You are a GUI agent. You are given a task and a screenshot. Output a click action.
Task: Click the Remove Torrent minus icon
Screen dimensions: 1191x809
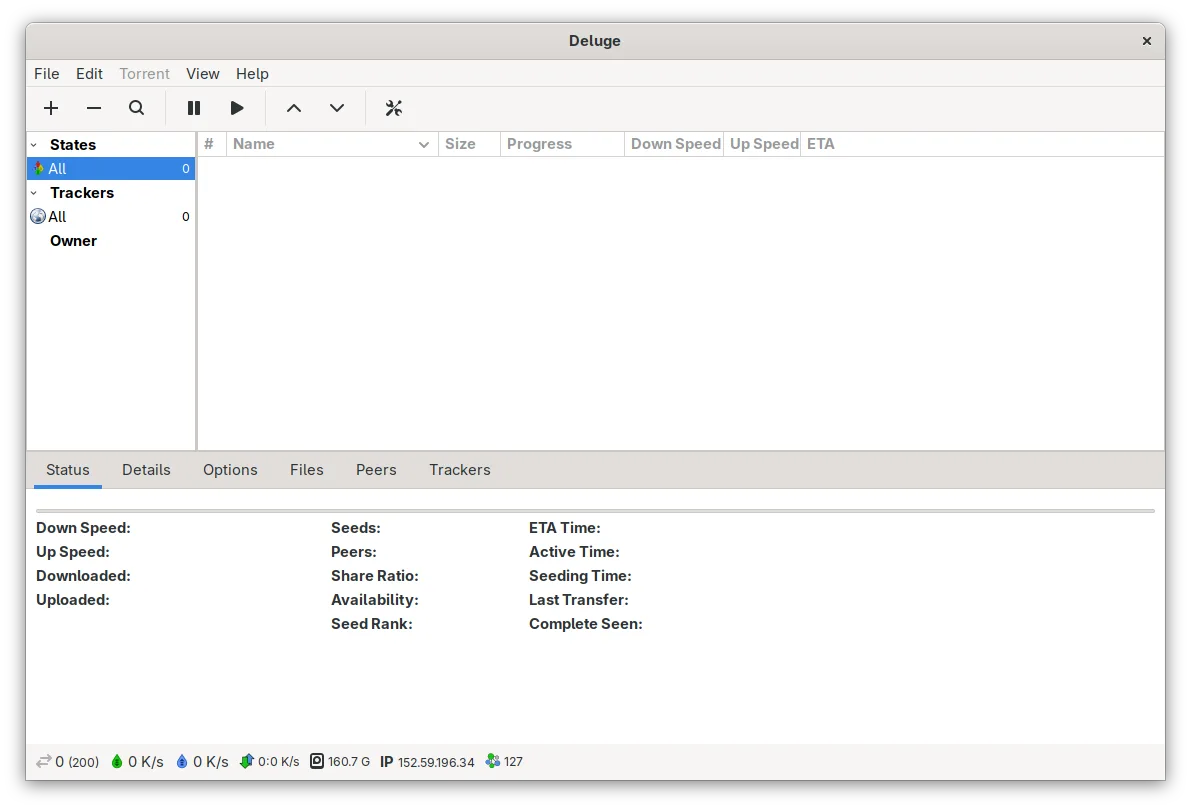(93, 108)
